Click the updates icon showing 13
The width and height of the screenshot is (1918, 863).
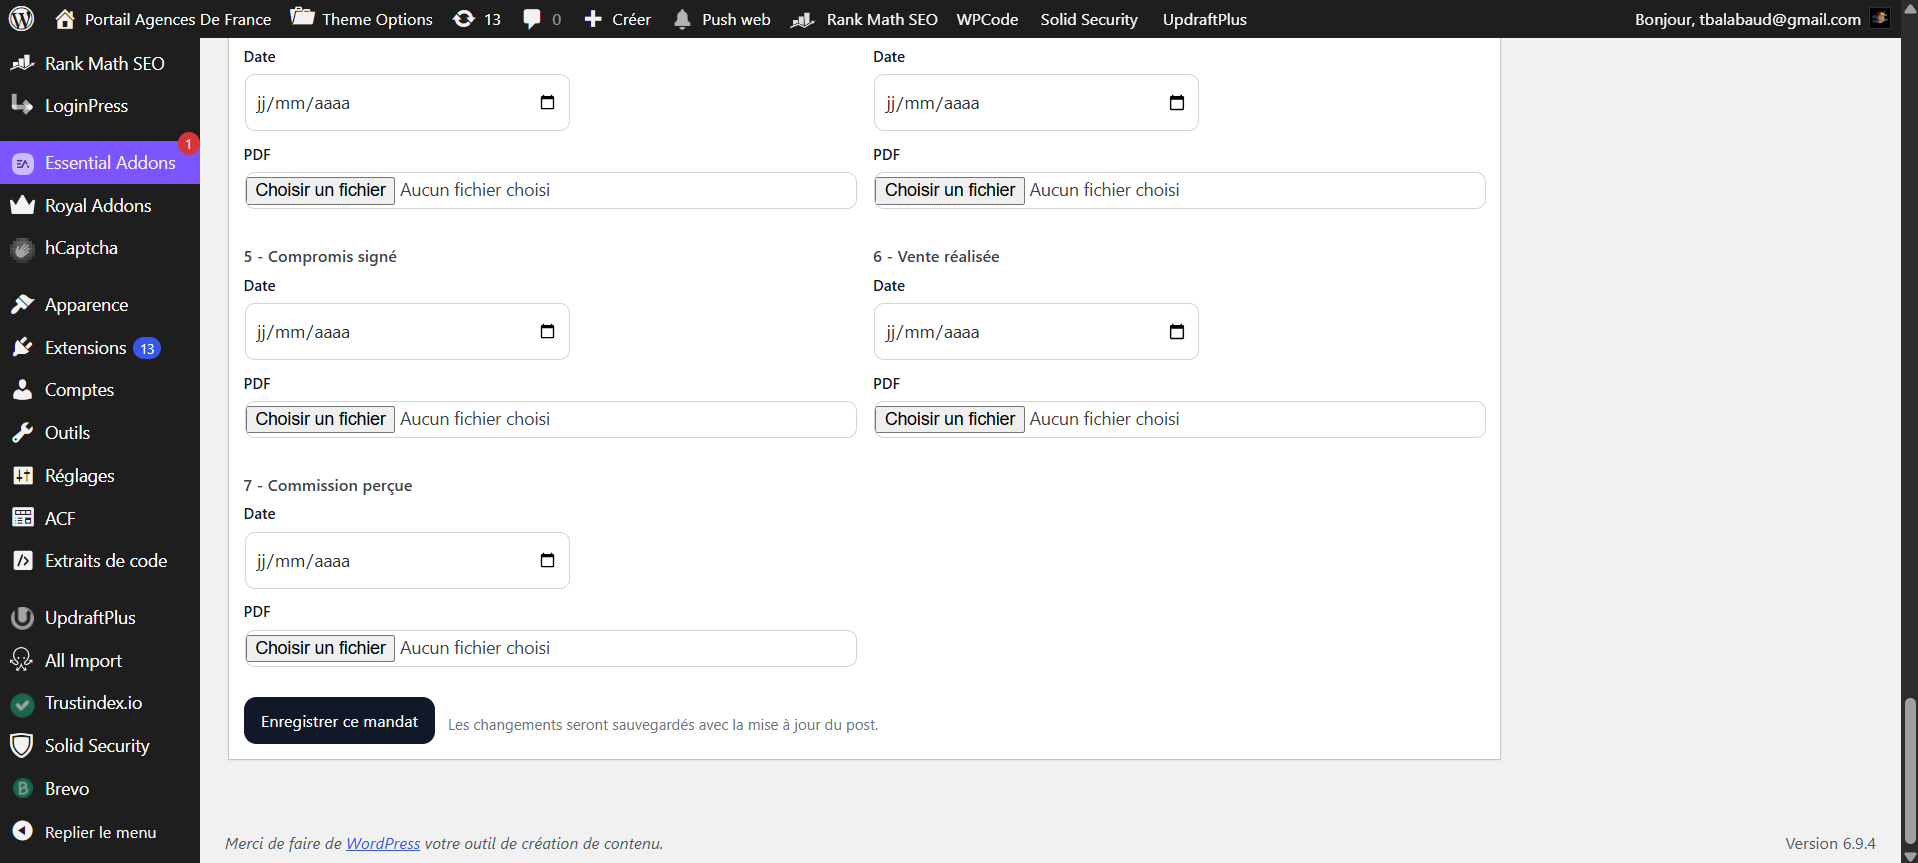coord(477,19)
